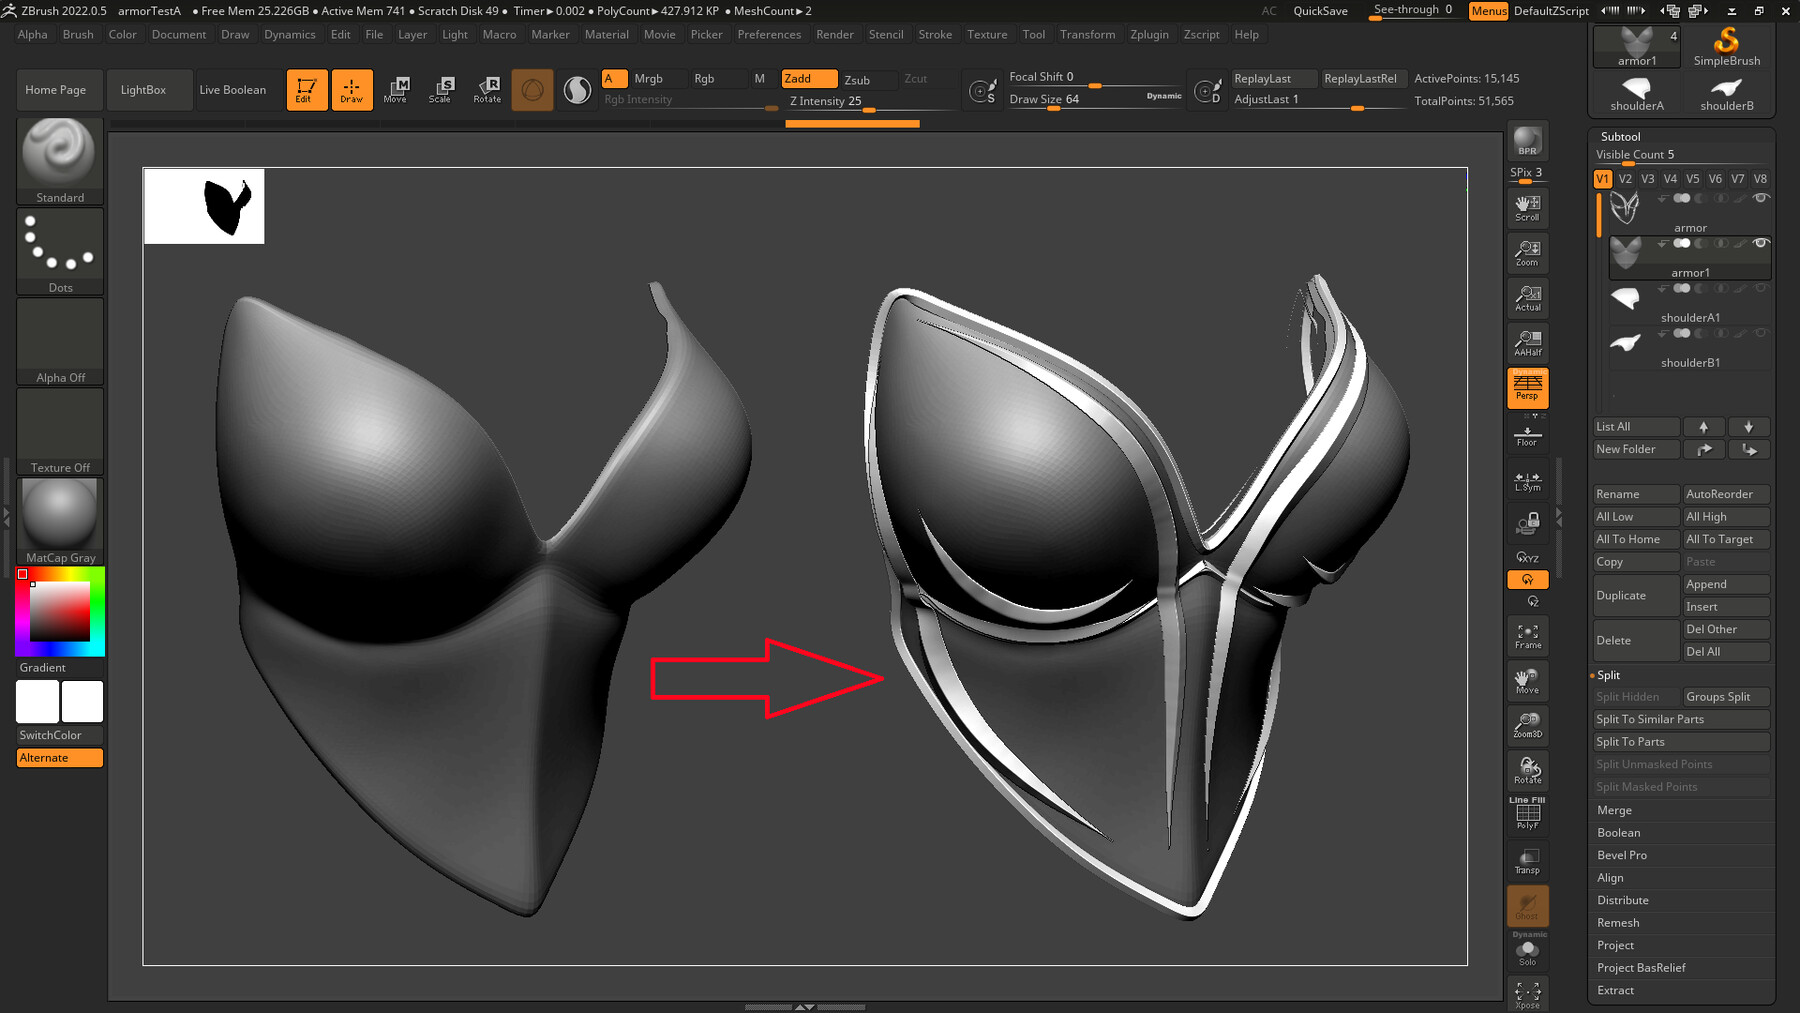Expand the Distribute section
Image resolution: width=1800 pixels, height=1013 pixels.
pyautogui.click(x=1622, y=900)
